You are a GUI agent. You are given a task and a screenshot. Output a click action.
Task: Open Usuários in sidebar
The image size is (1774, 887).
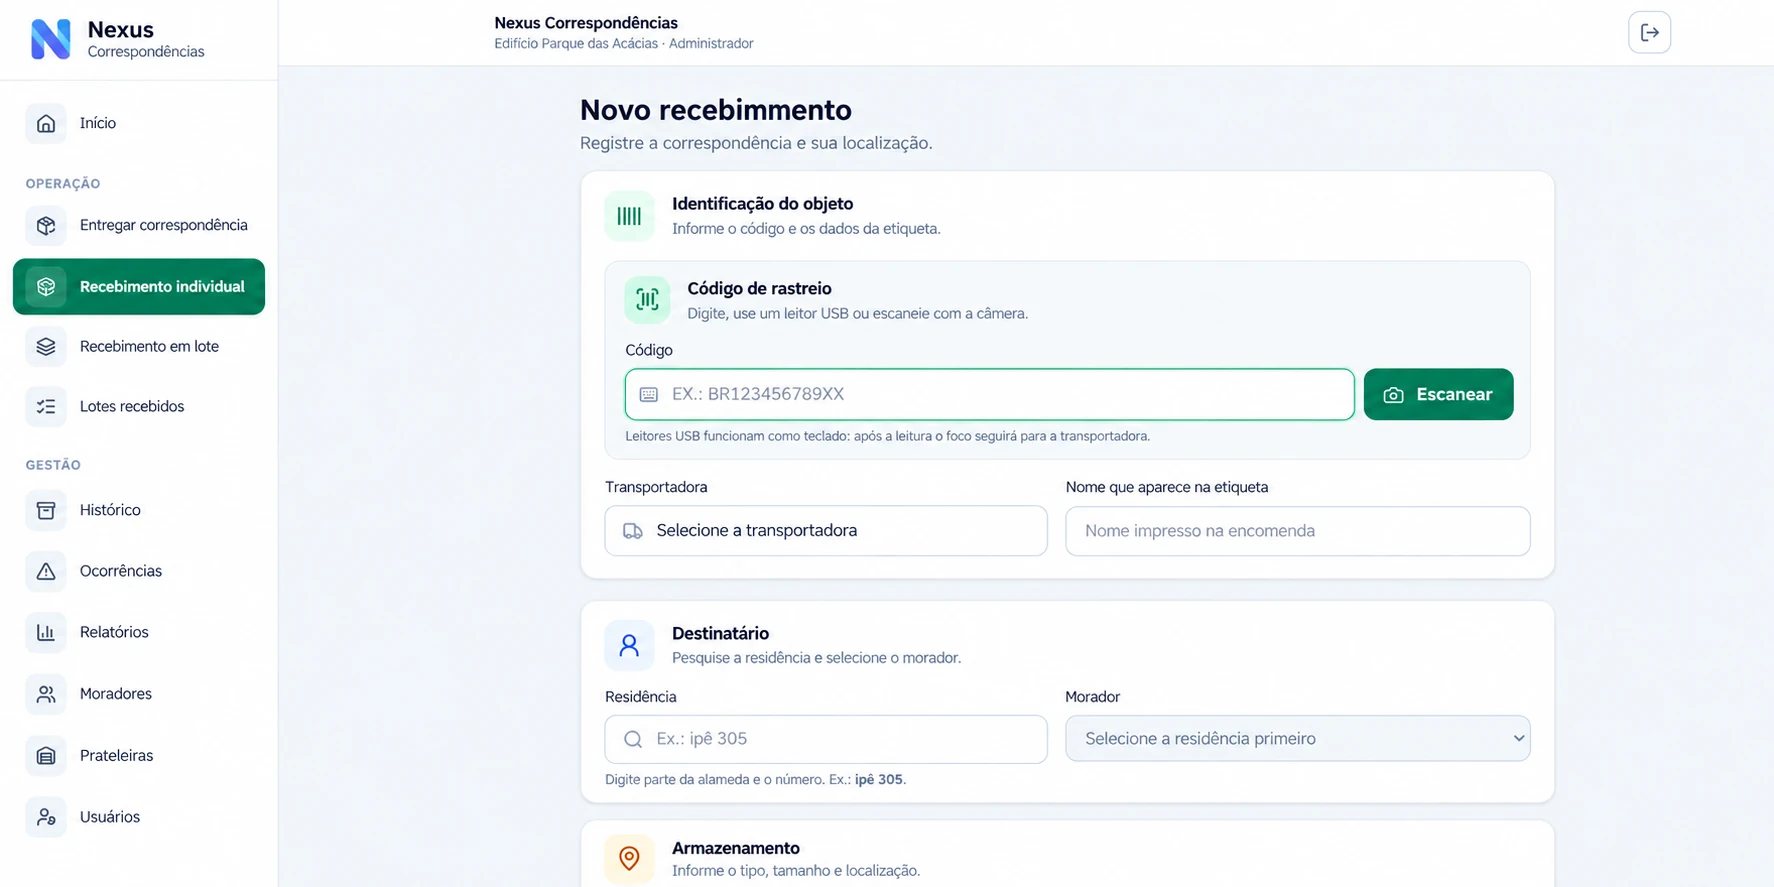(139, 817)
